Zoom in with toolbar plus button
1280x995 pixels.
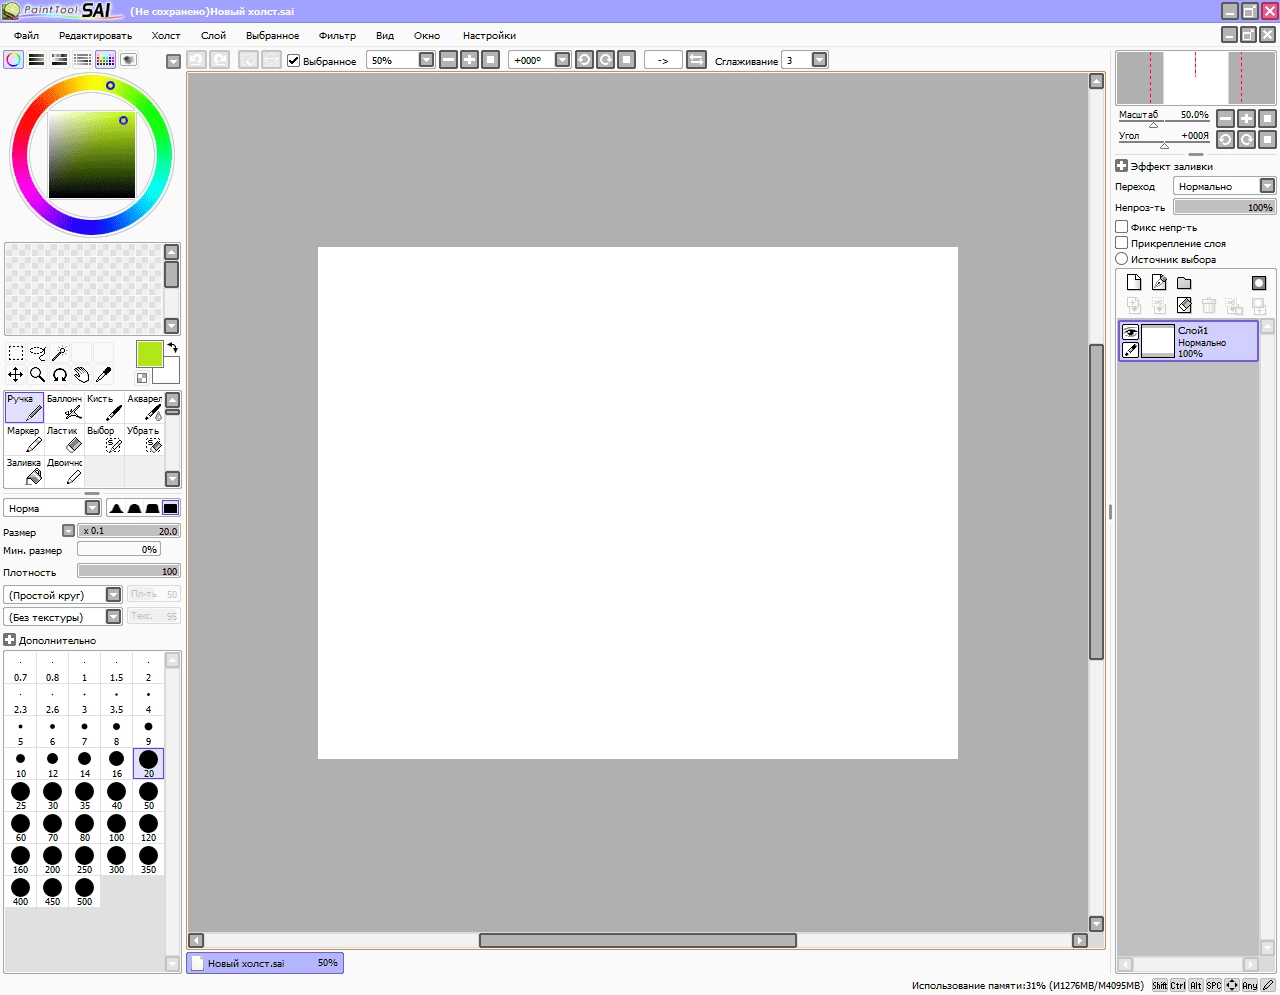[469, 60]
